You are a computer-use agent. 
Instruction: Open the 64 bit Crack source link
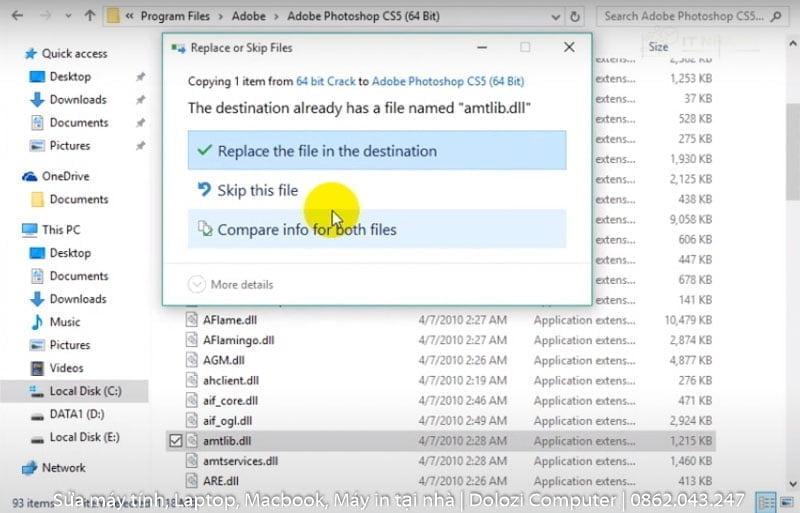[x=327, y=81]
